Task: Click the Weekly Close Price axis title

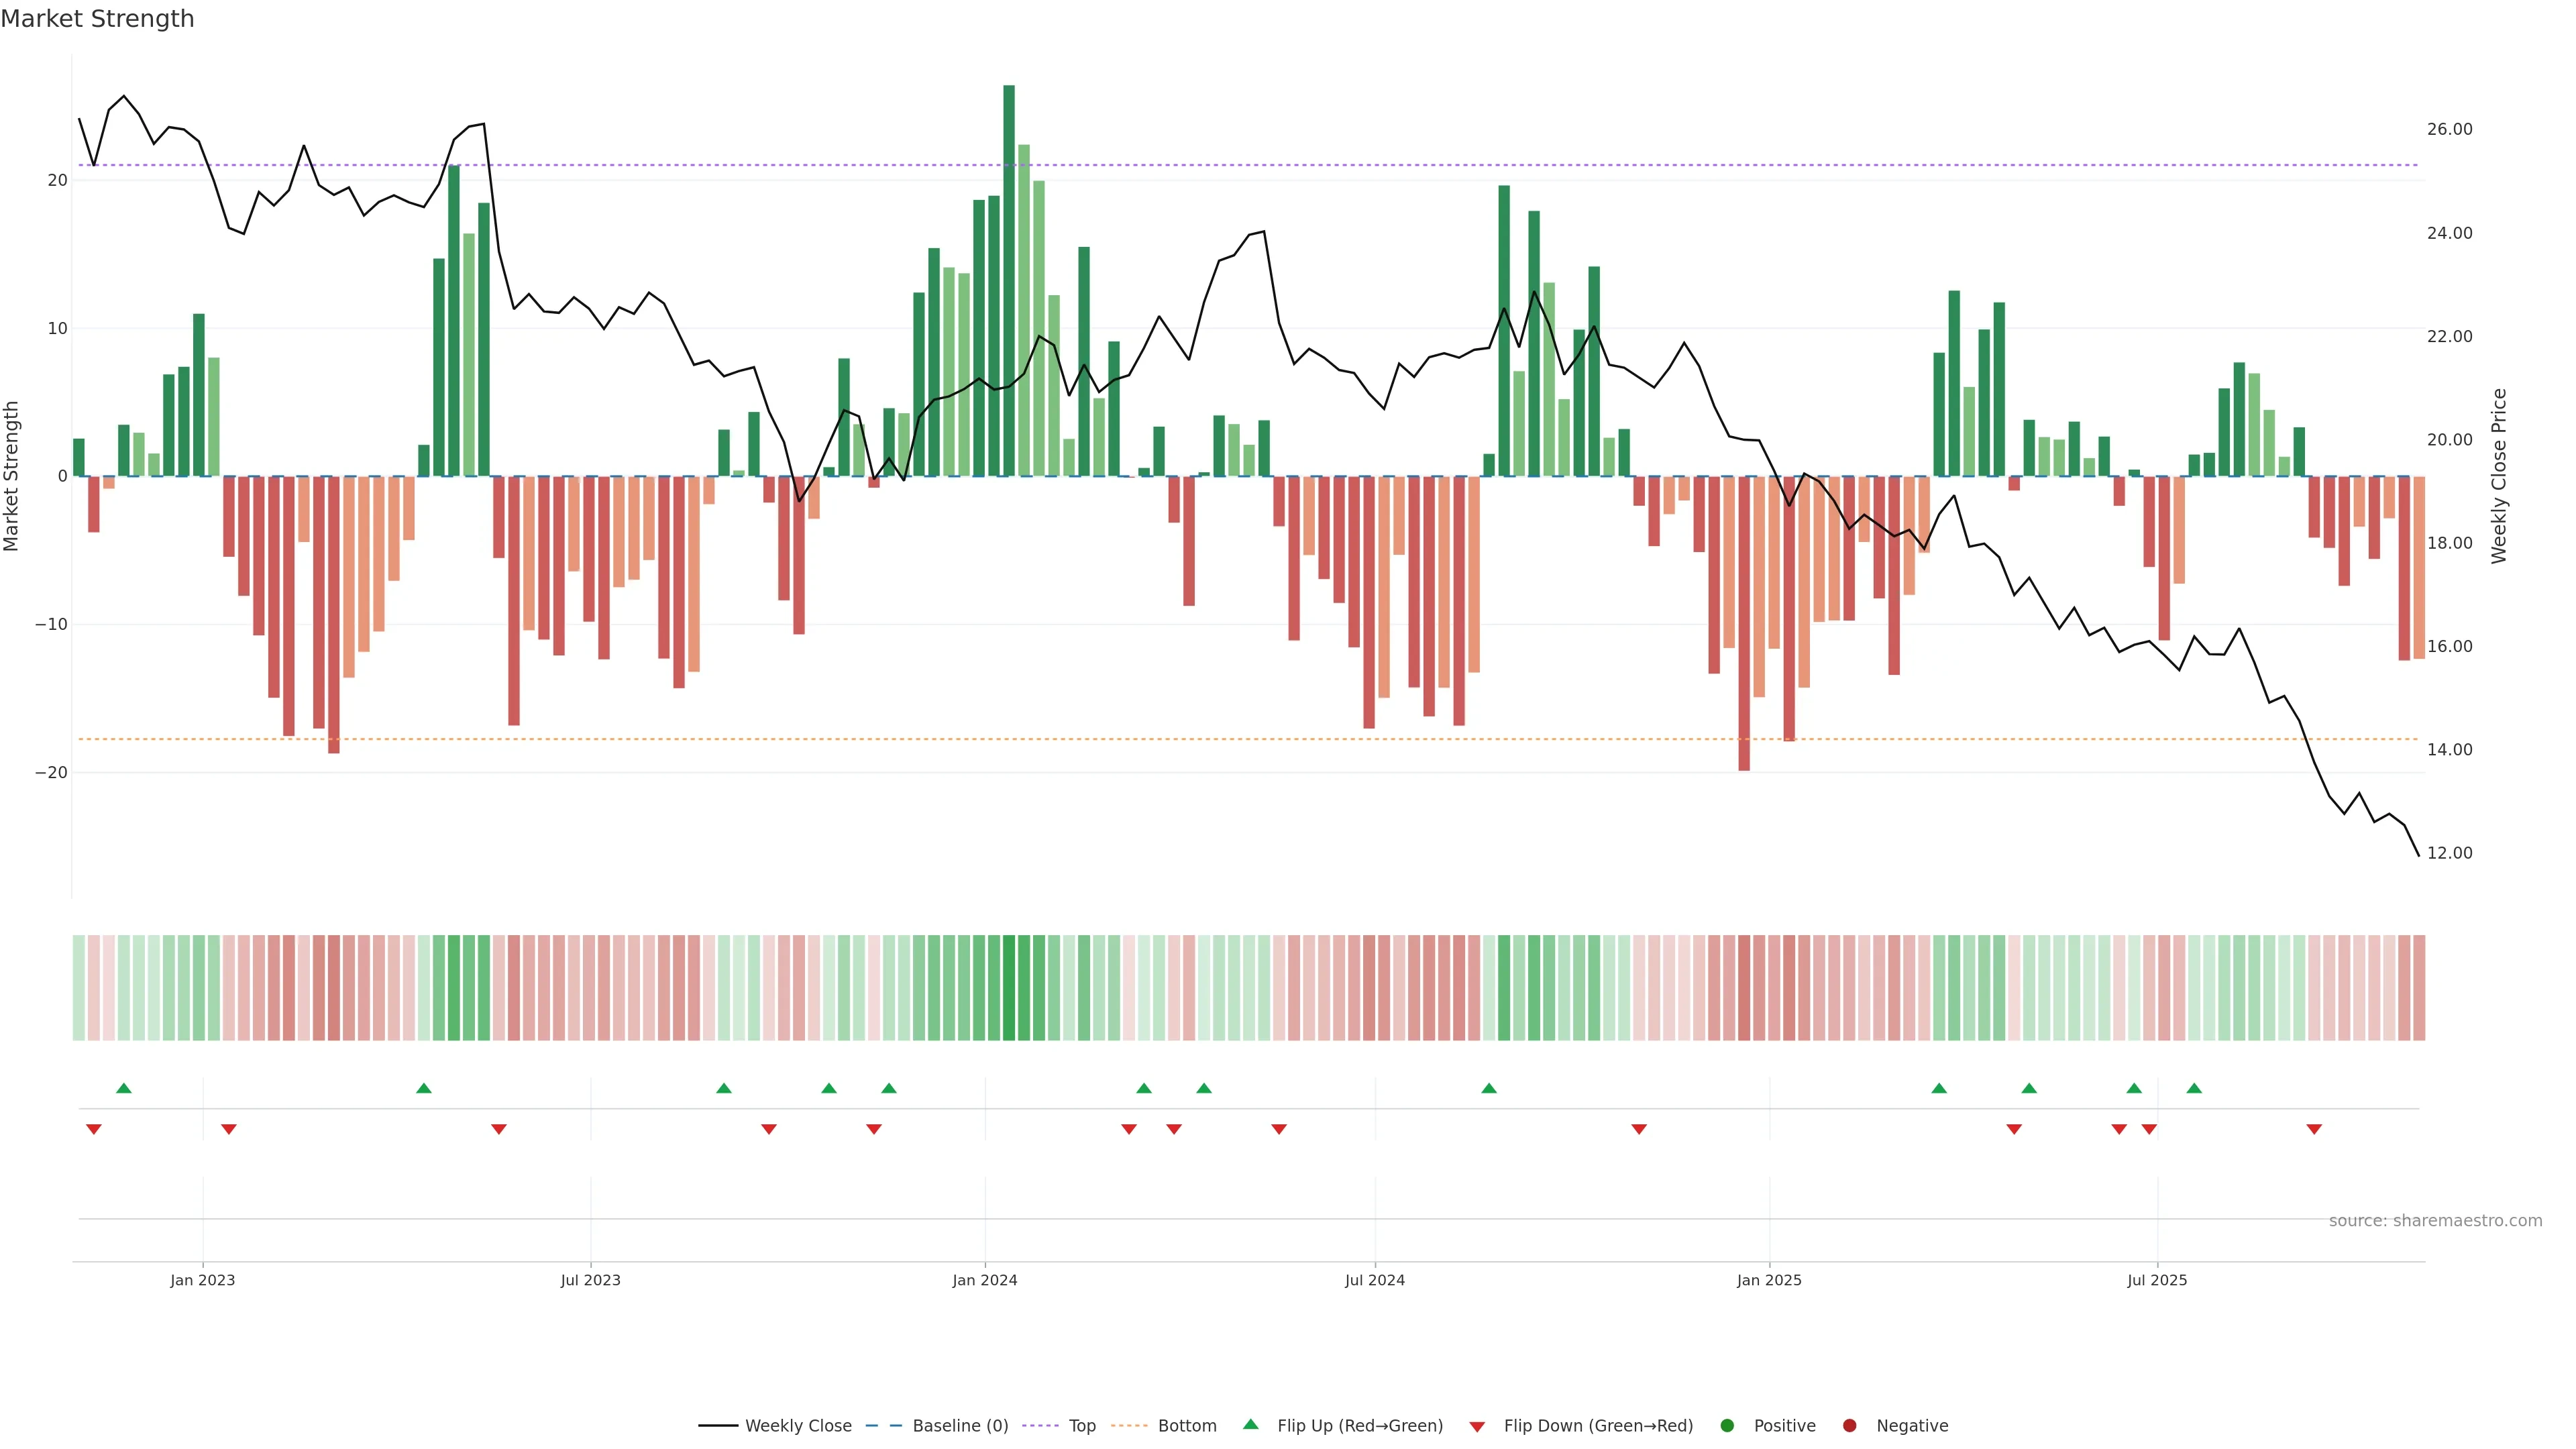Action: [x=2499, y=476]
